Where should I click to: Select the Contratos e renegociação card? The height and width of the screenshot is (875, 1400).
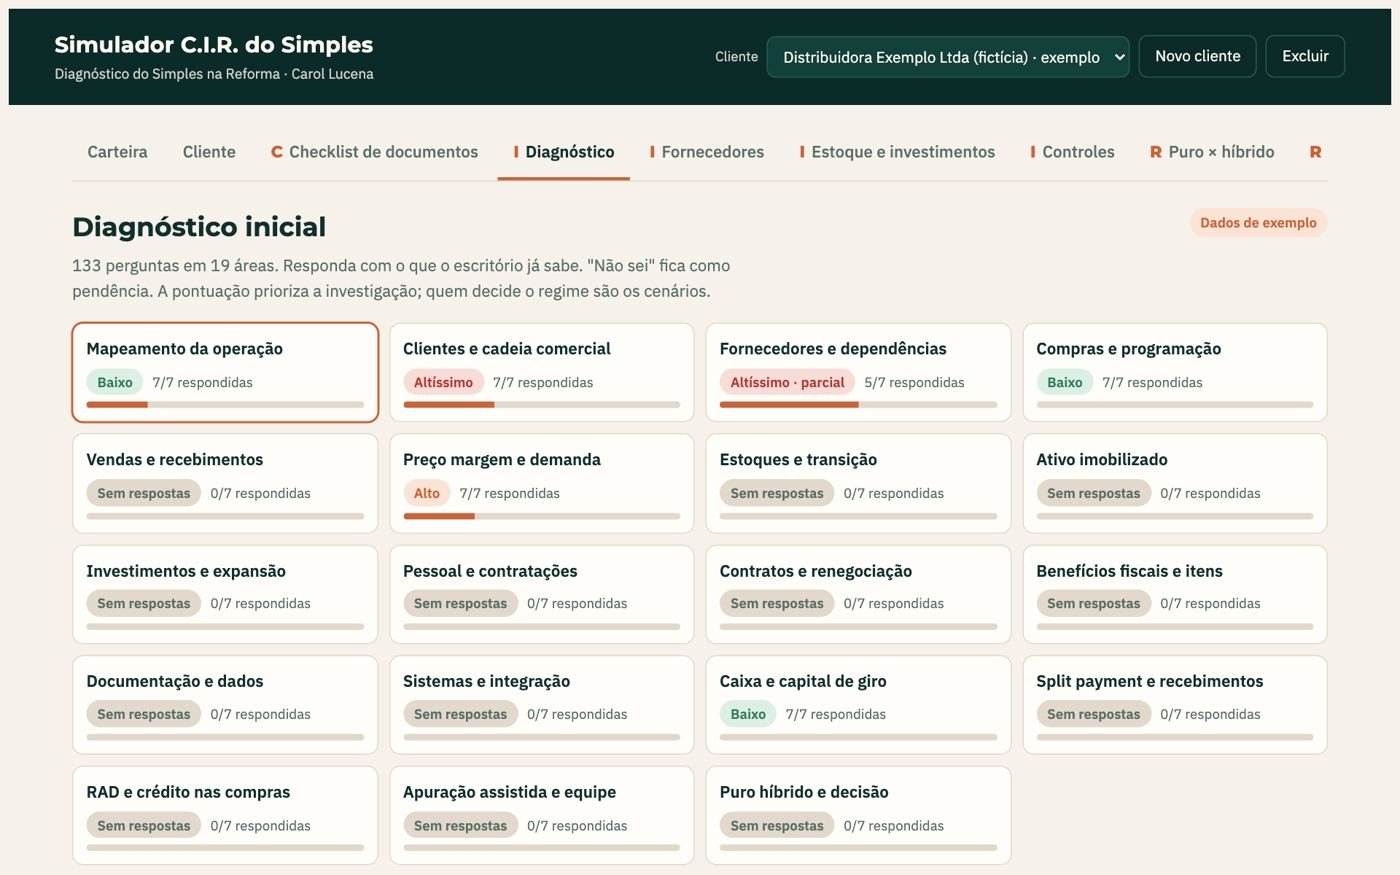click(858, 594)
